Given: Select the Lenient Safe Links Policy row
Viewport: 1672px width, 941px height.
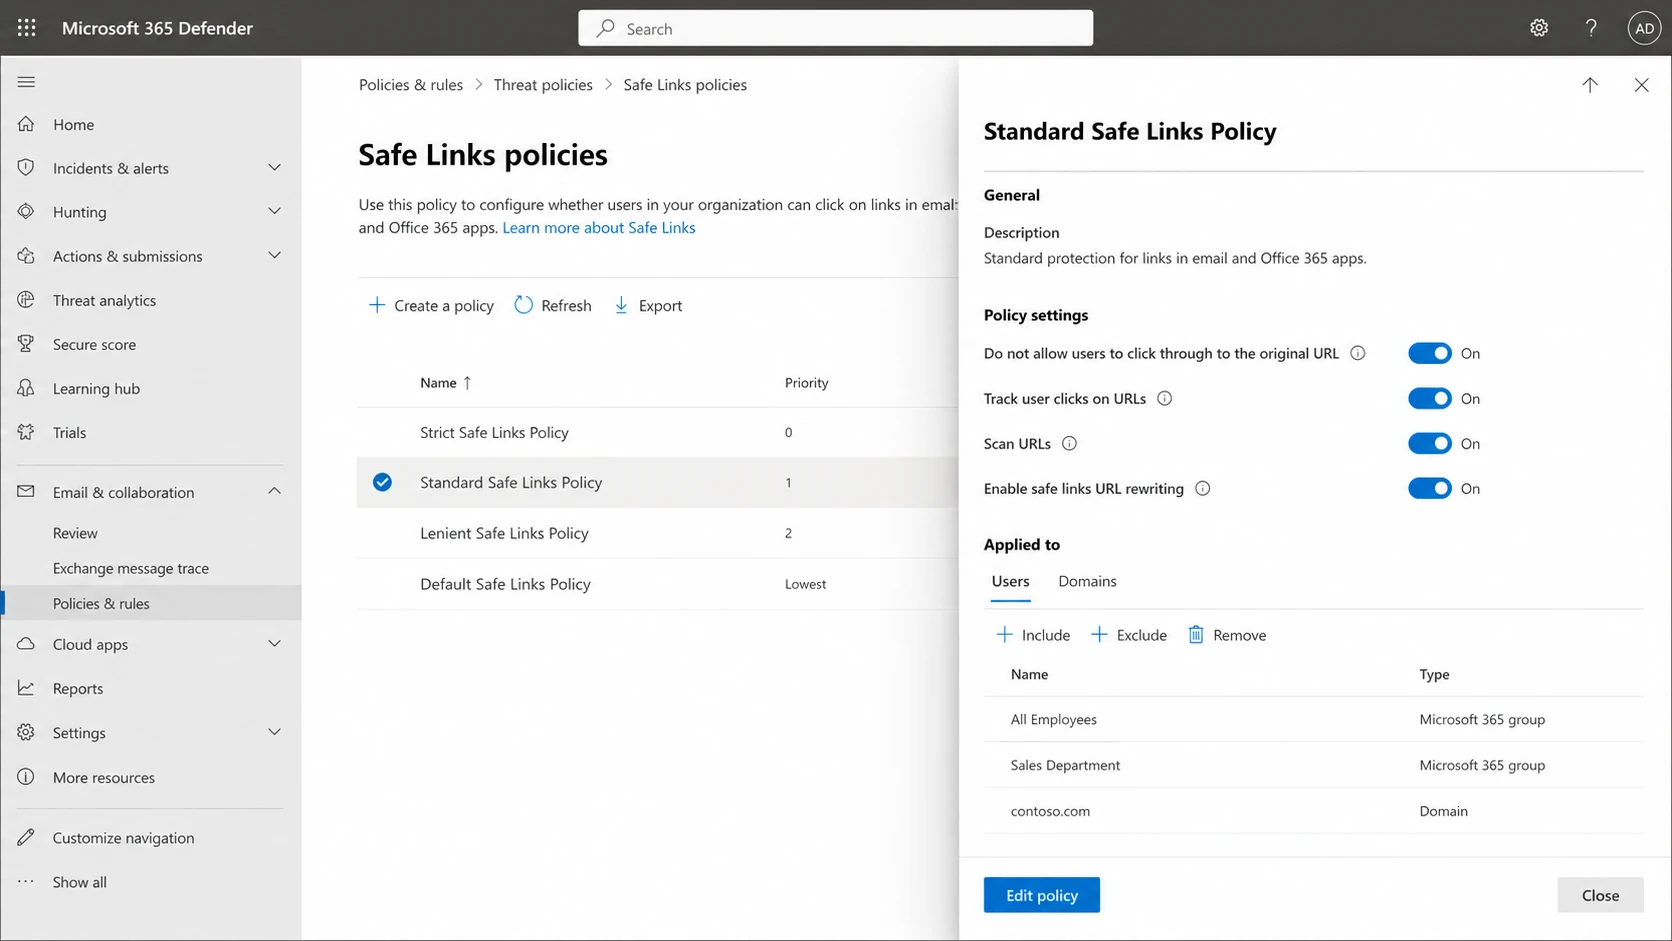Looking at the screenshot, I should pos(657,533).
